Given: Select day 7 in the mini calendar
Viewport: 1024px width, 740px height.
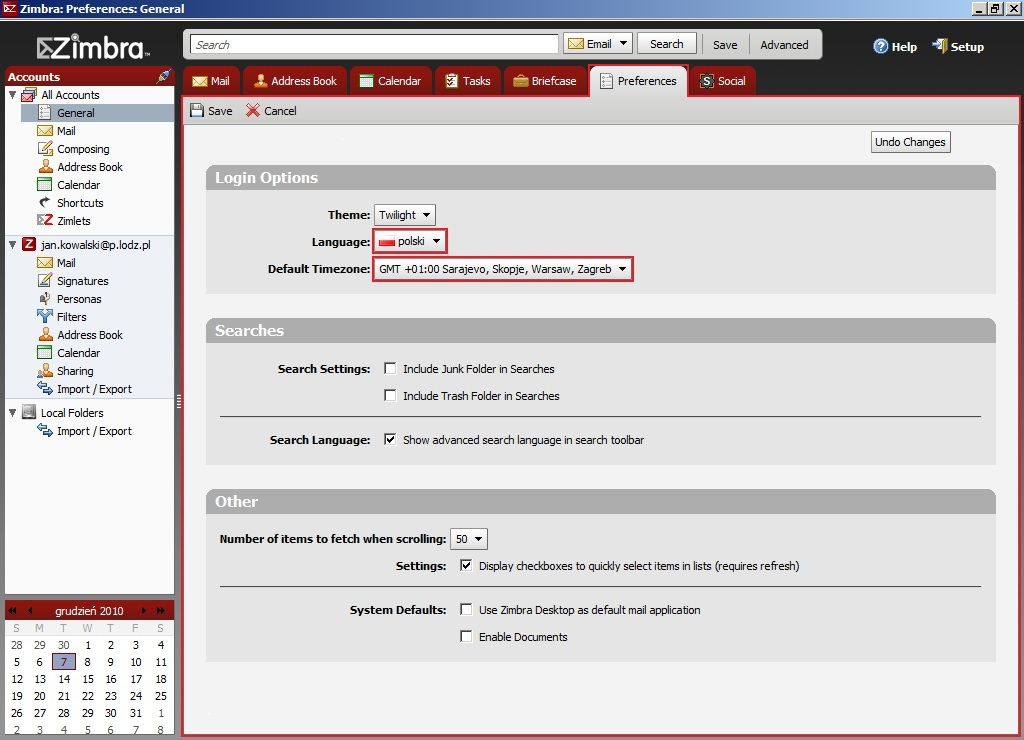Looking at the screenshot, I should coord(63,662).
